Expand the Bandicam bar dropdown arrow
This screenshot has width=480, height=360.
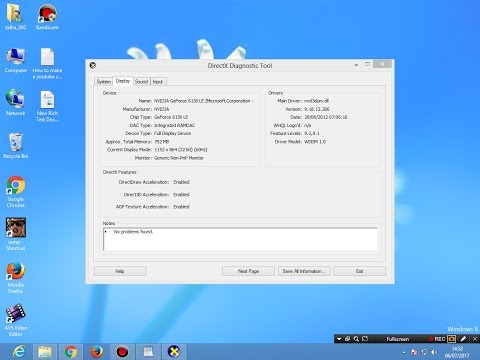[339, 339]
